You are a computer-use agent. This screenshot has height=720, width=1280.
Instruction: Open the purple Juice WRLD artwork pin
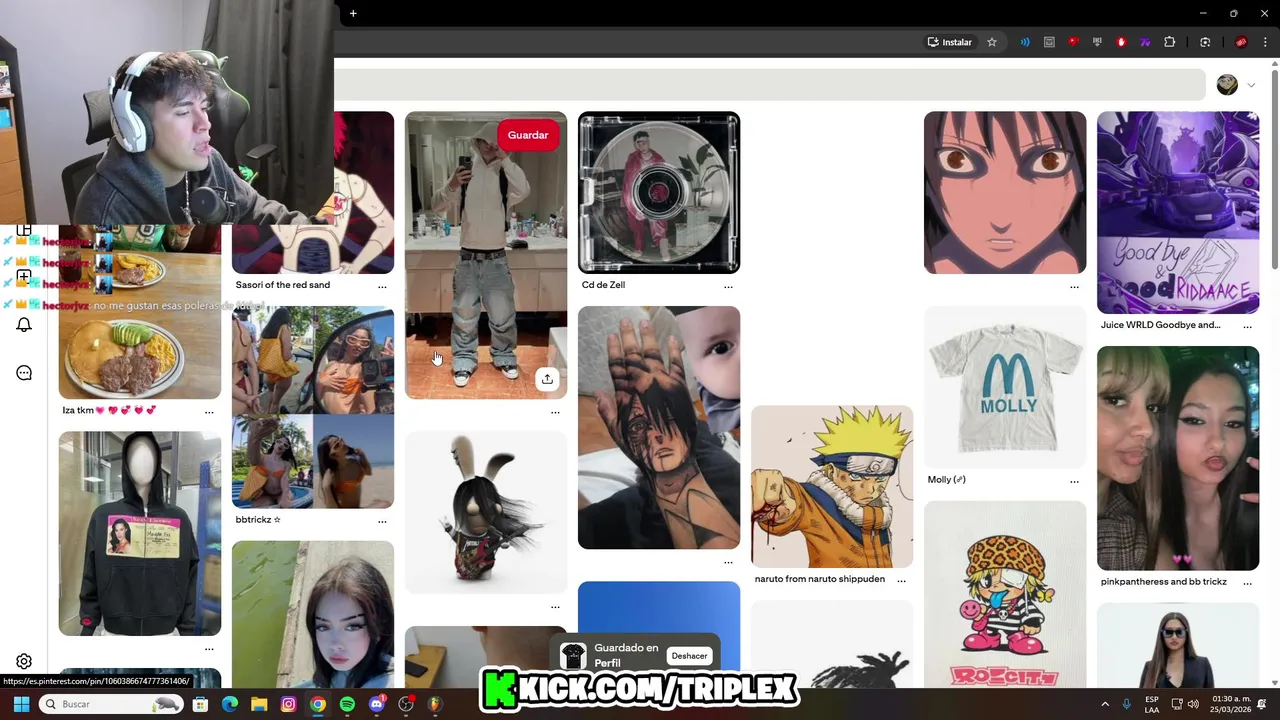coord(1178,212)
